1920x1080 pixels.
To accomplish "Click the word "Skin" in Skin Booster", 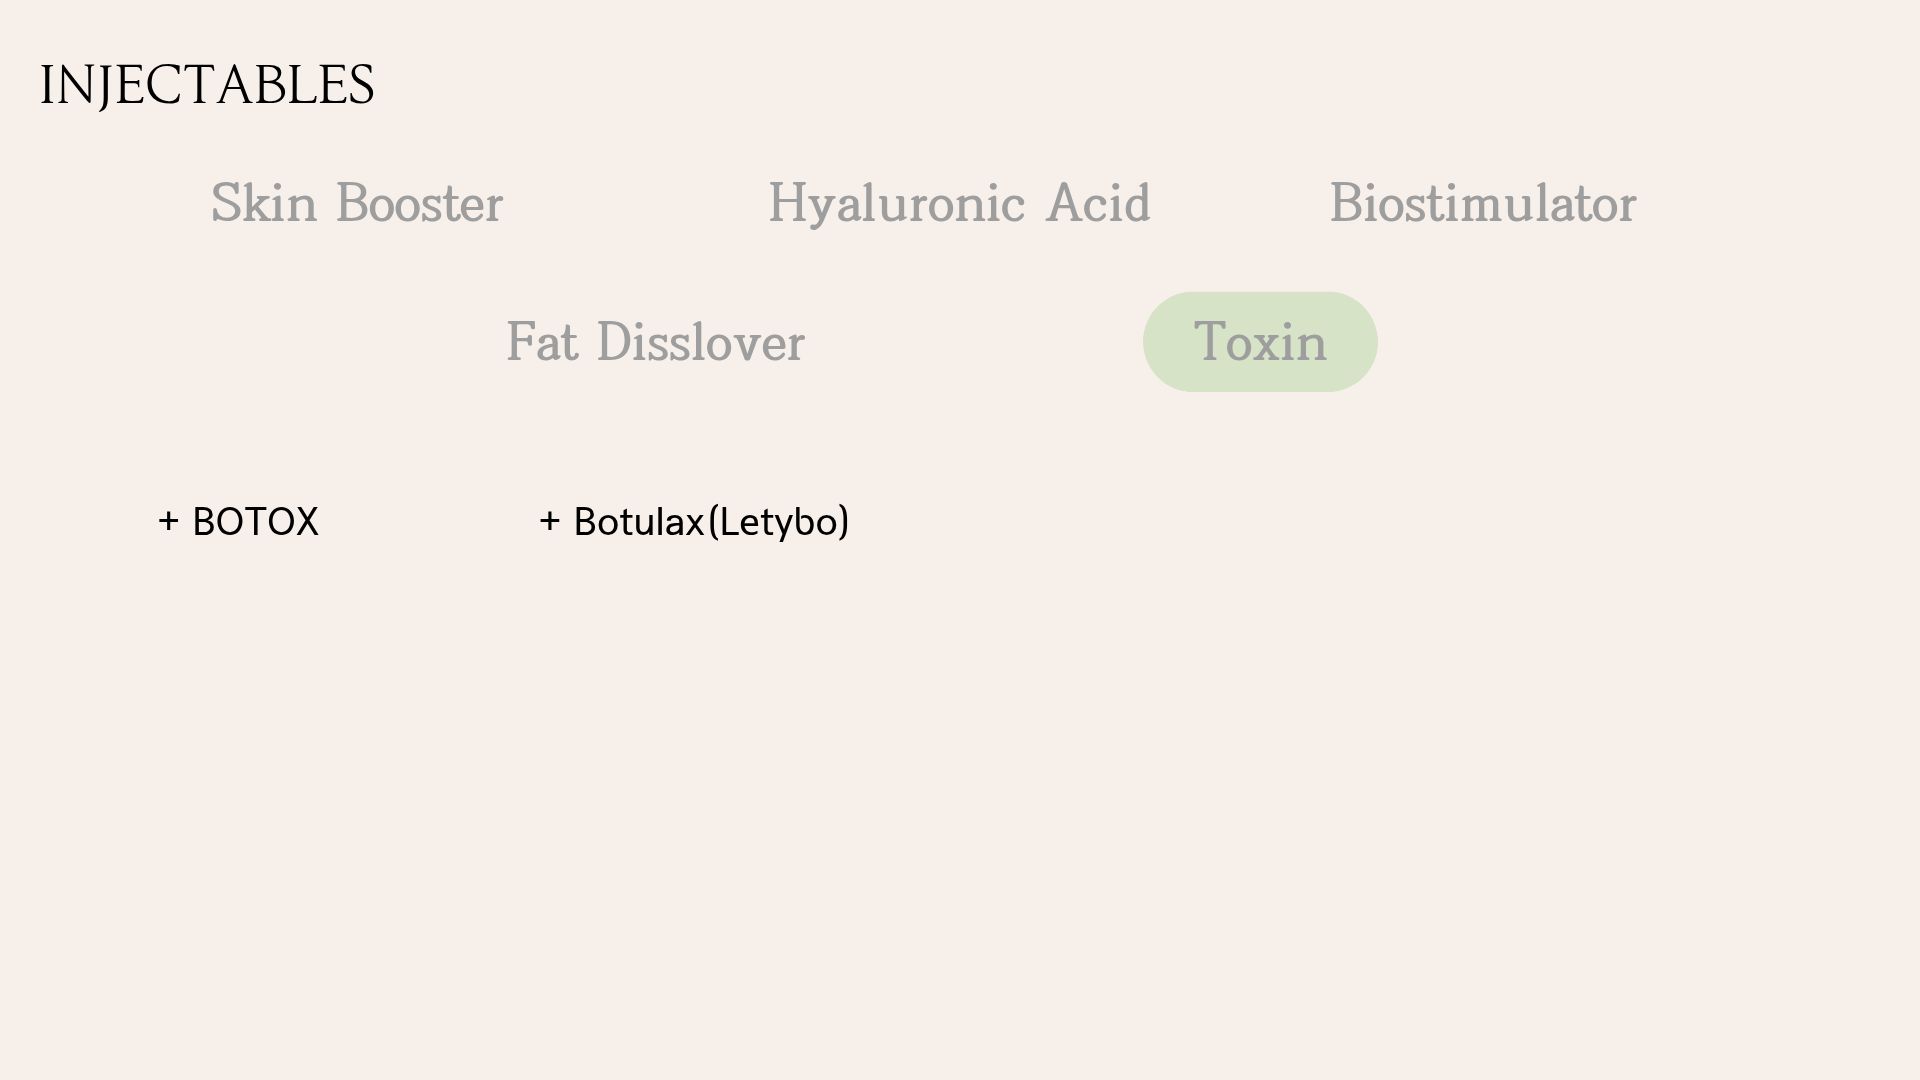I will (263, 204).
